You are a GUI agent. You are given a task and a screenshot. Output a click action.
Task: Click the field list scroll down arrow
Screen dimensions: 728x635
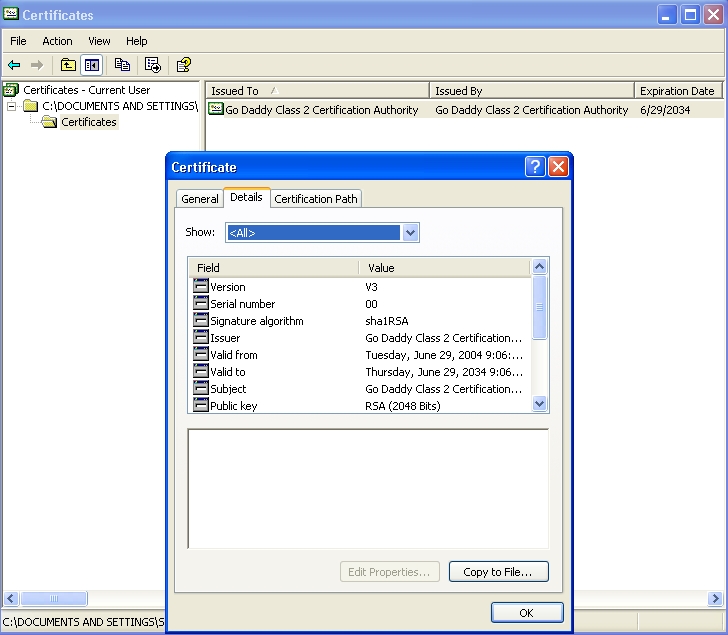540,403
